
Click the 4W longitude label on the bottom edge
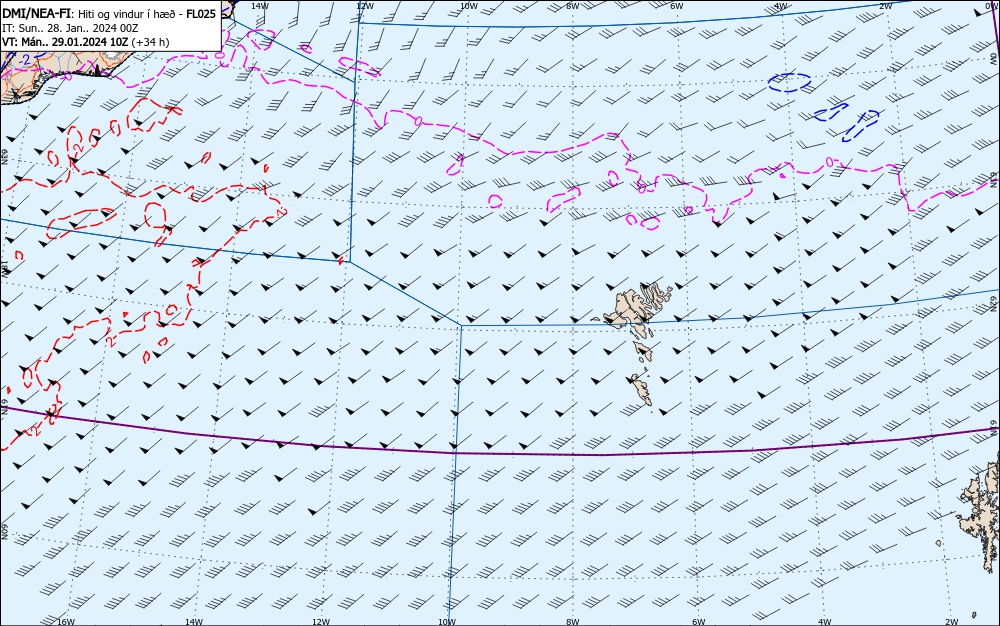pyautogui.click(x=825, y=622)
